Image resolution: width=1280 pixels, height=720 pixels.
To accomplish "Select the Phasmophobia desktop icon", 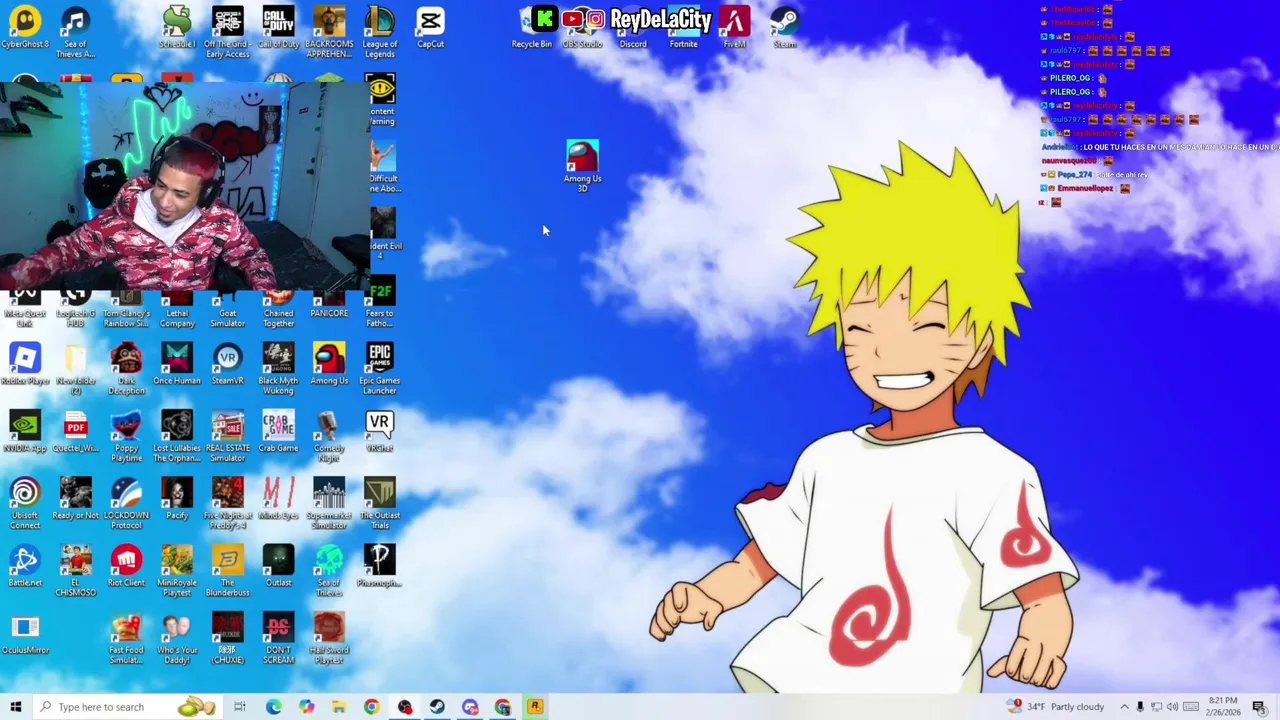I will tap(380, 566).
